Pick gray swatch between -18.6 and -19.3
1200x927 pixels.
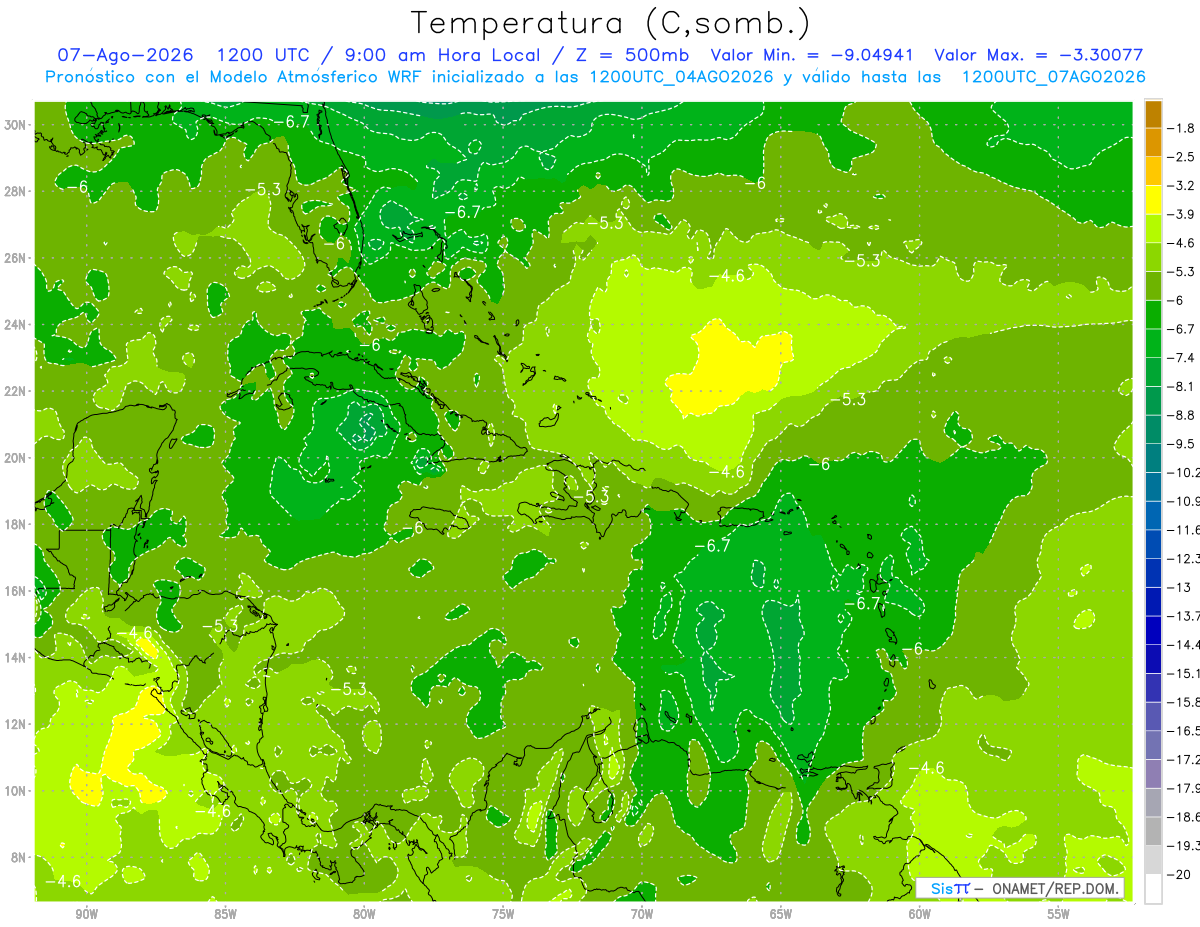(1153, 831)
